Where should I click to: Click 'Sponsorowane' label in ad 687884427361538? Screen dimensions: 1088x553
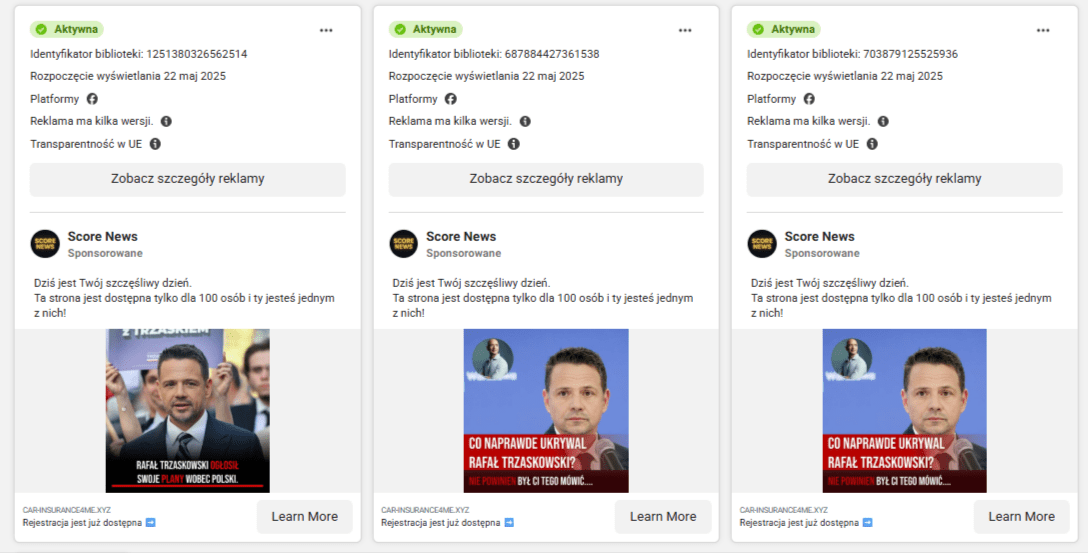464,253
